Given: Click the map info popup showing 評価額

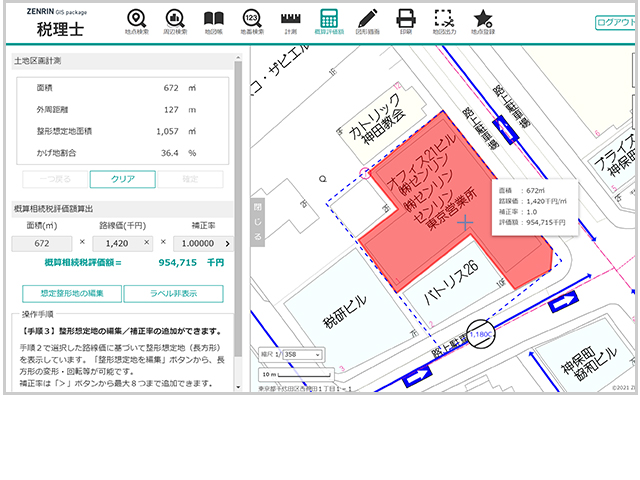Looking at the screenshot, I should [535, 207].
